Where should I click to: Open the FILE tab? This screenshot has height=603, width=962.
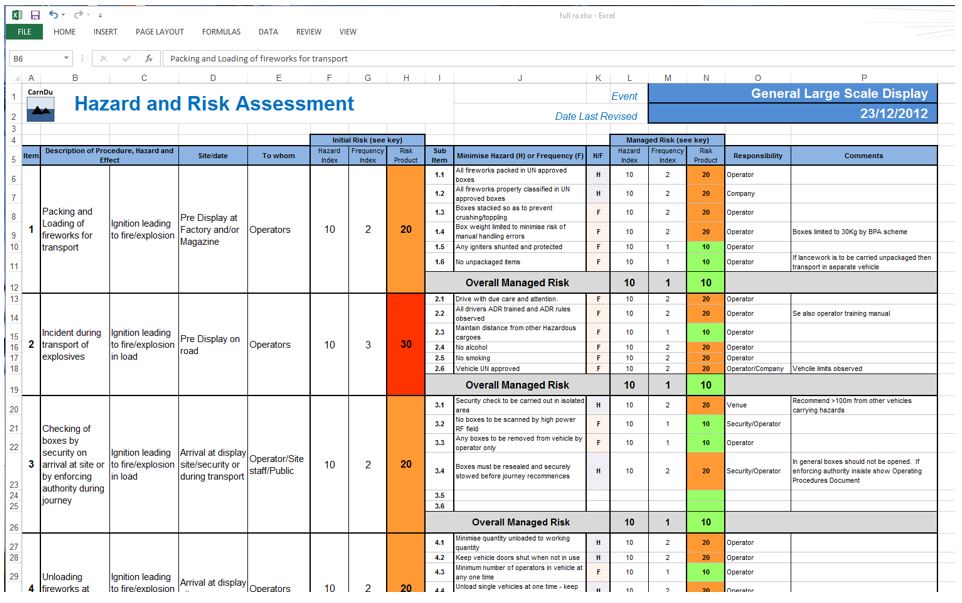pos(24,32)
